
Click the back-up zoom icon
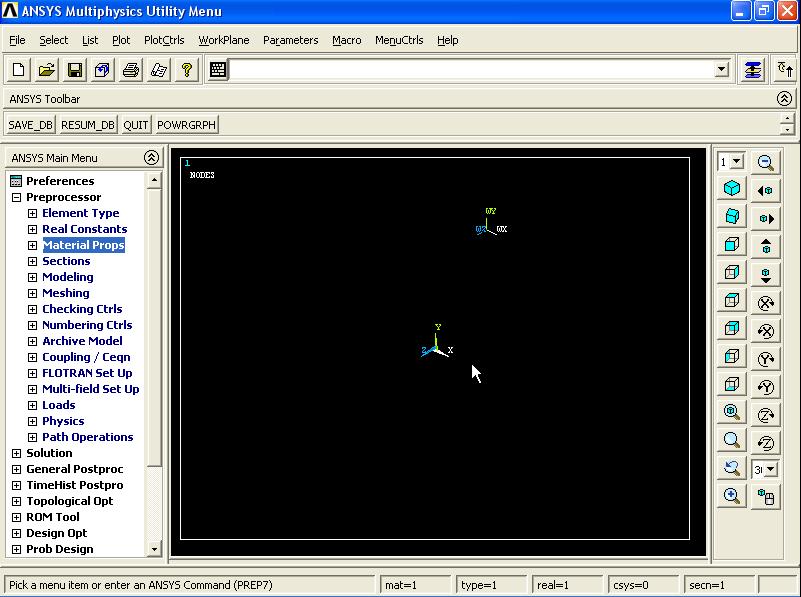coord(732,467)
